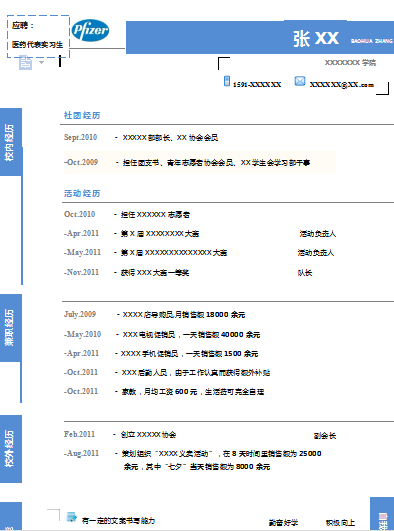
Task: Click the line 第X届XXXXXXXX大赛
Action: [x=160, y=234]
